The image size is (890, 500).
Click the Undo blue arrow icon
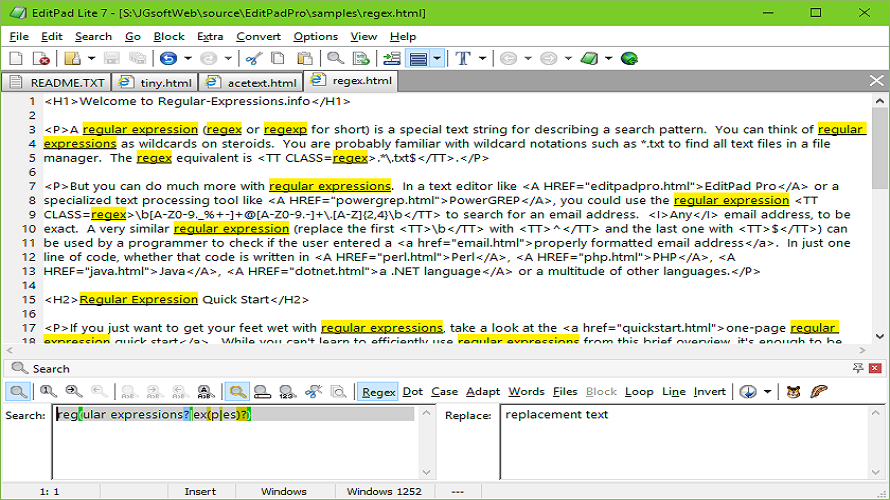(168, 59)
